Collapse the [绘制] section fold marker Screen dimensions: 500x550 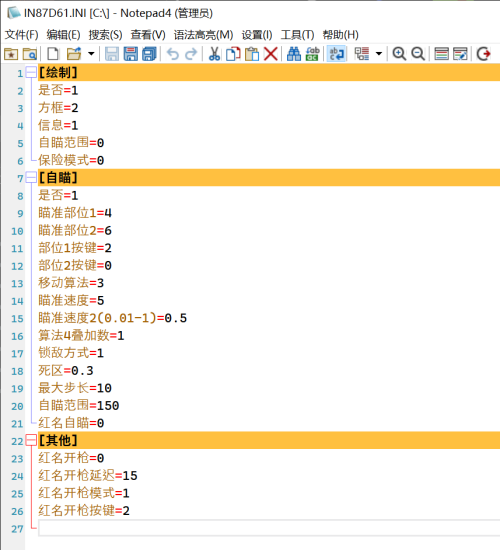tap(31, 73)
